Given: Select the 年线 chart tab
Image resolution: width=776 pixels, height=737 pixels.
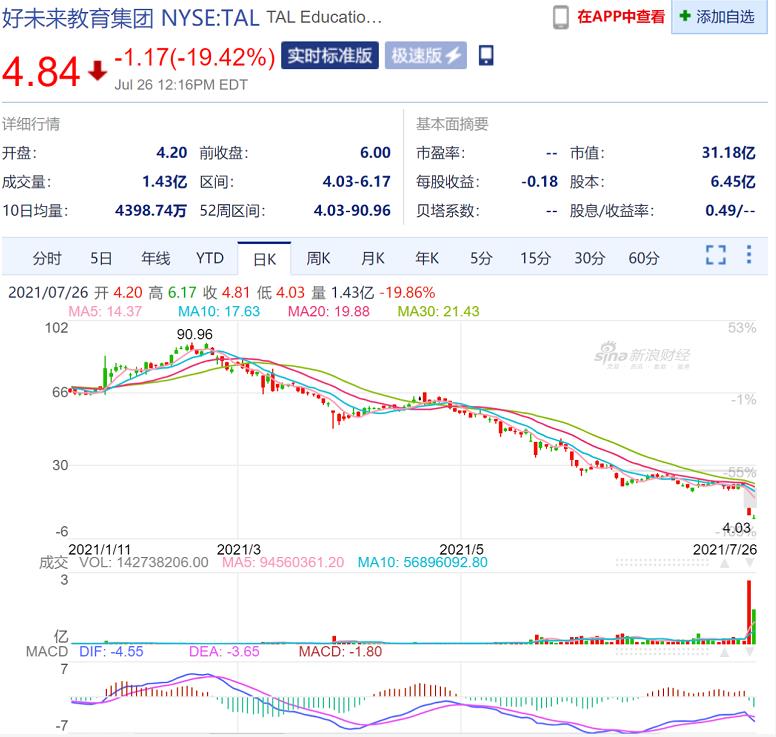Looking at the screenshot, I should click(155, 258).
